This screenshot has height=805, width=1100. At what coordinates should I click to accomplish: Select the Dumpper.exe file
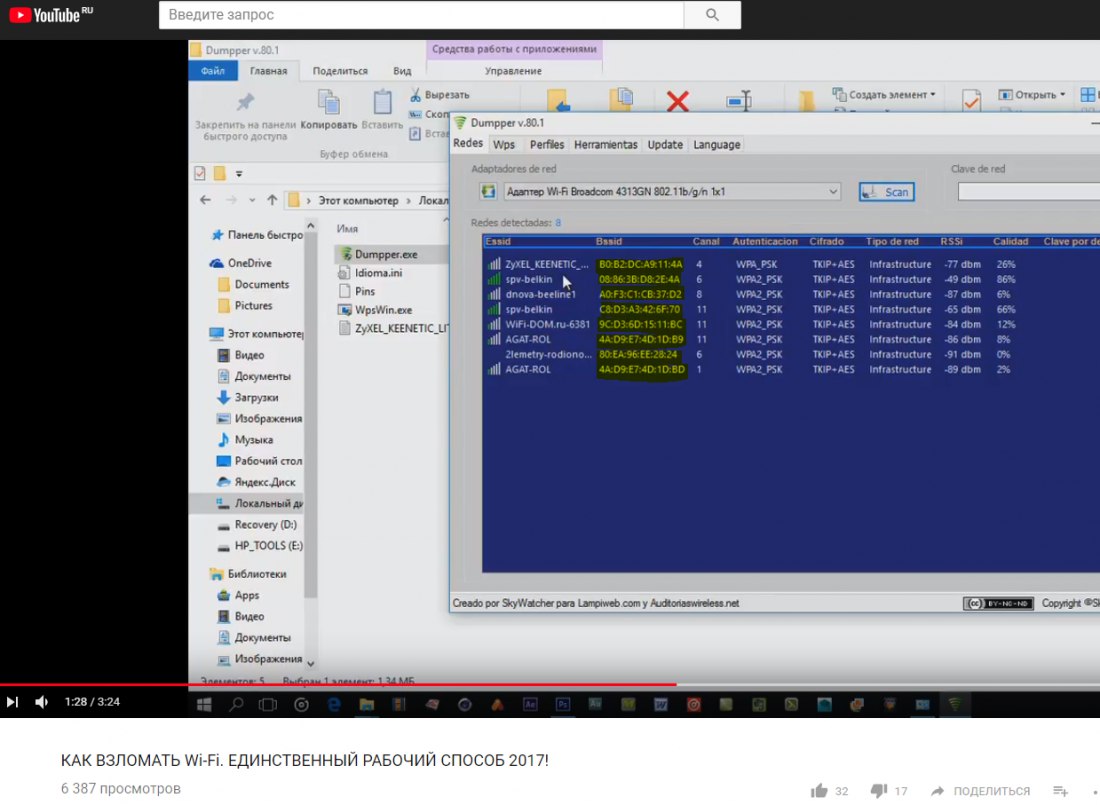pos(387,254)
